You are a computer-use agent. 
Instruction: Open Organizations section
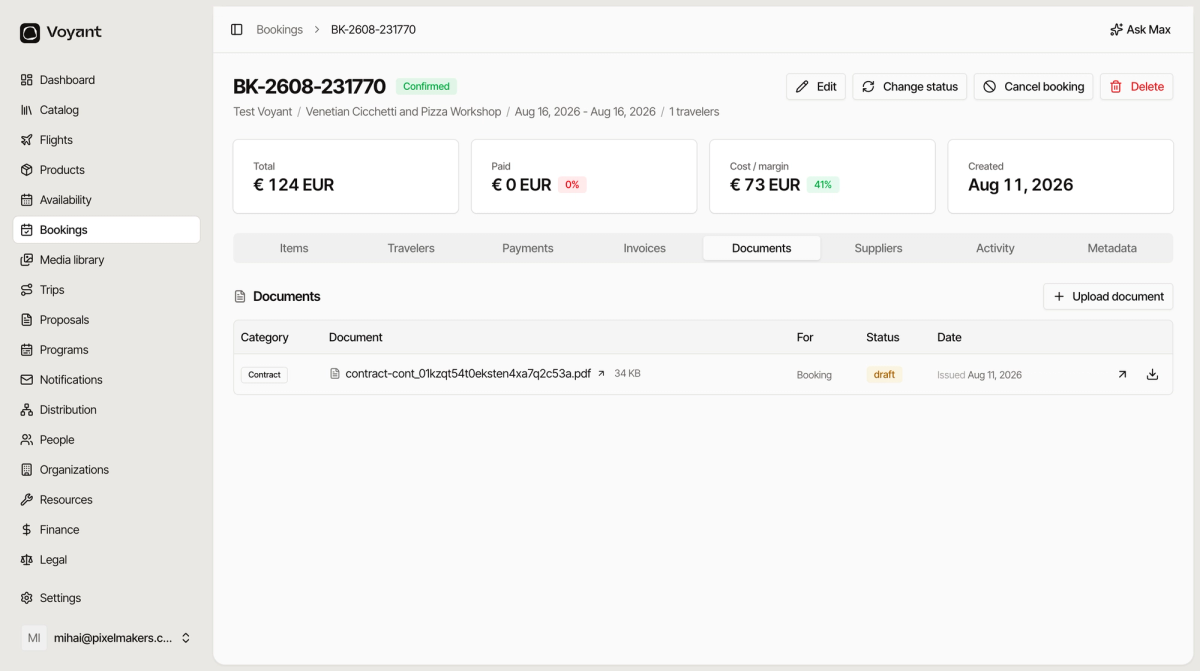pos(106,470)
